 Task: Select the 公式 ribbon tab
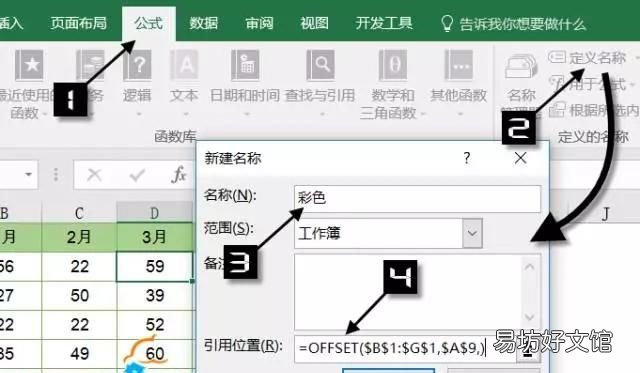(x=149, y=23)
